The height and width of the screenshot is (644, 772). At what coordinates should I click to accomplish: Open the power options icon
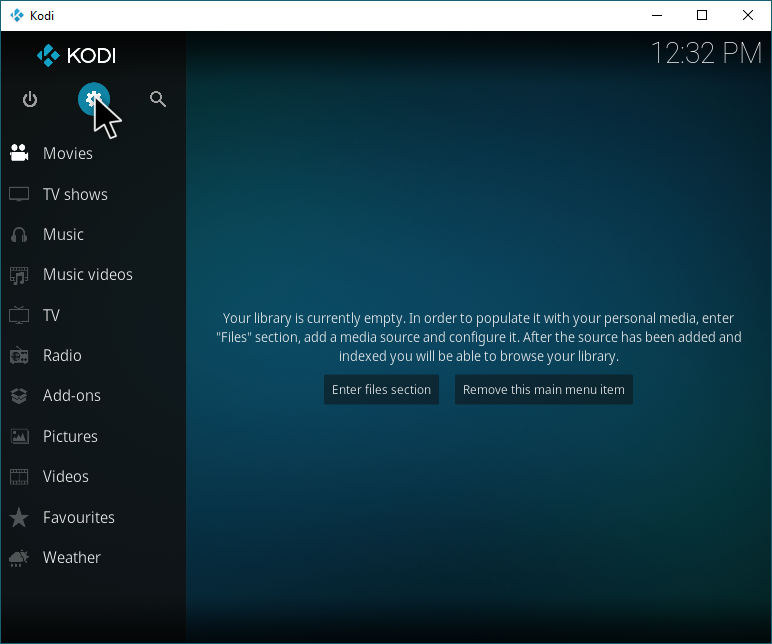point(30,99)
